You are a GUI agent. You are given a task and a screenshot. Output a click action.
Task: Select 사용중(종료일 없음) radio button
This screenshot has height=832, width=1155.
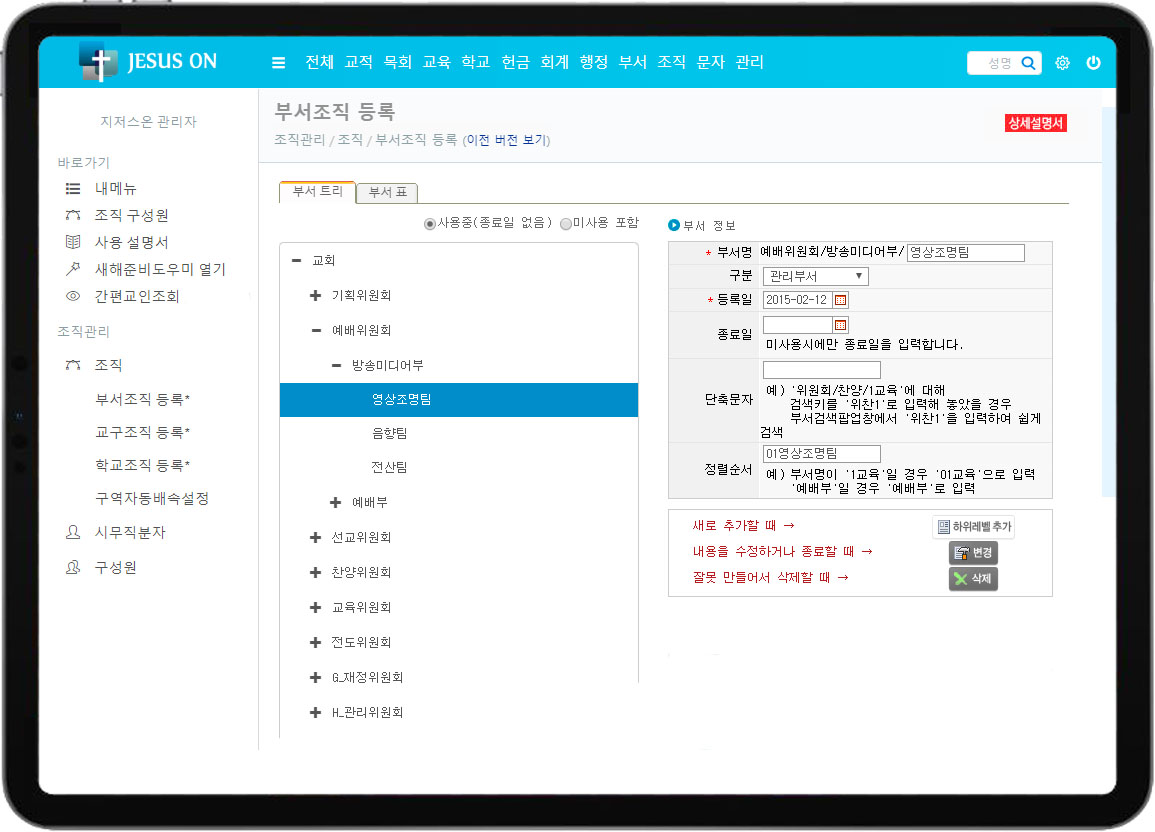point(430,224)
